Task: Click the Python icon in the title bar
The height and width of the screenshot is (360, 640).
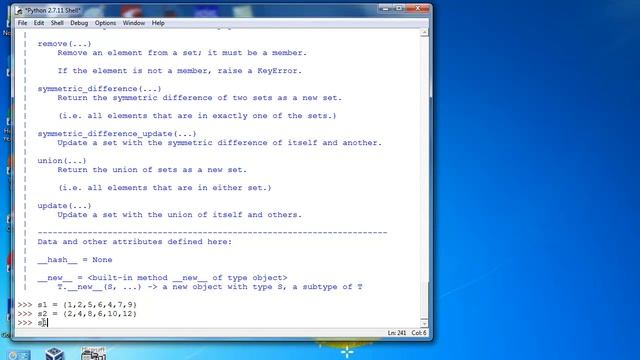Action: (19, 11)
